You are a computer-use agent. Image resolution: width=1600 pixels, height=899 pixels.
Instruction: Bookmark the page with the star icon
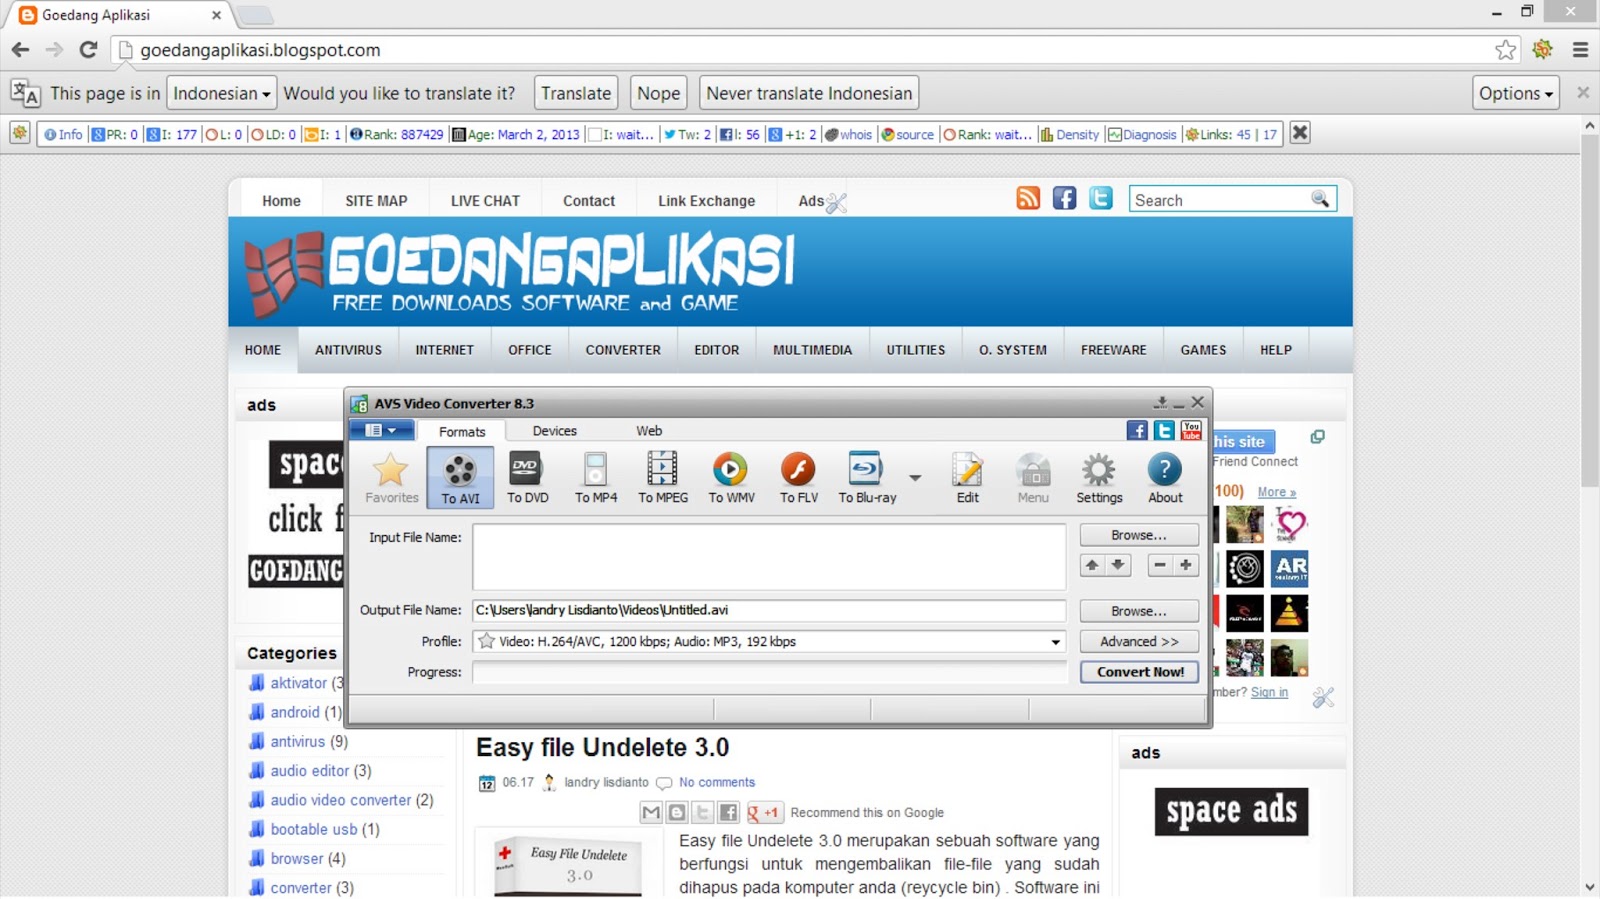(x=1505, y=49)
